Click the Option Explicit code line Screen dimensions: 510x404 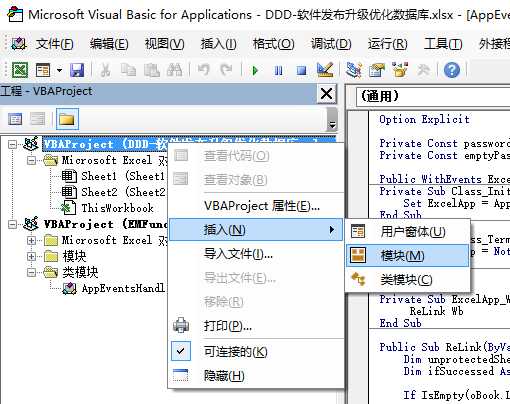click(424, 119)
